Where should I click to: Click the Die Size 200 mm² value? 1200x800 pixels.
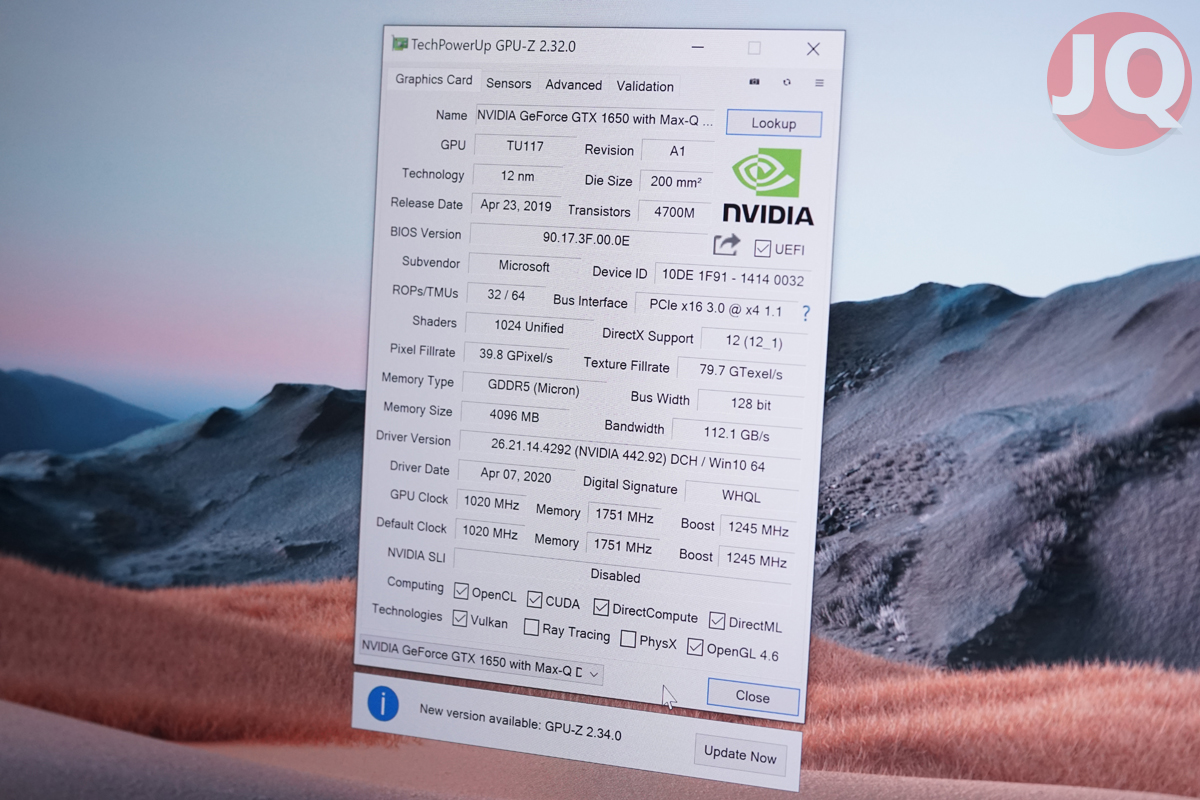pyautogui.click(x=676, y=182)
